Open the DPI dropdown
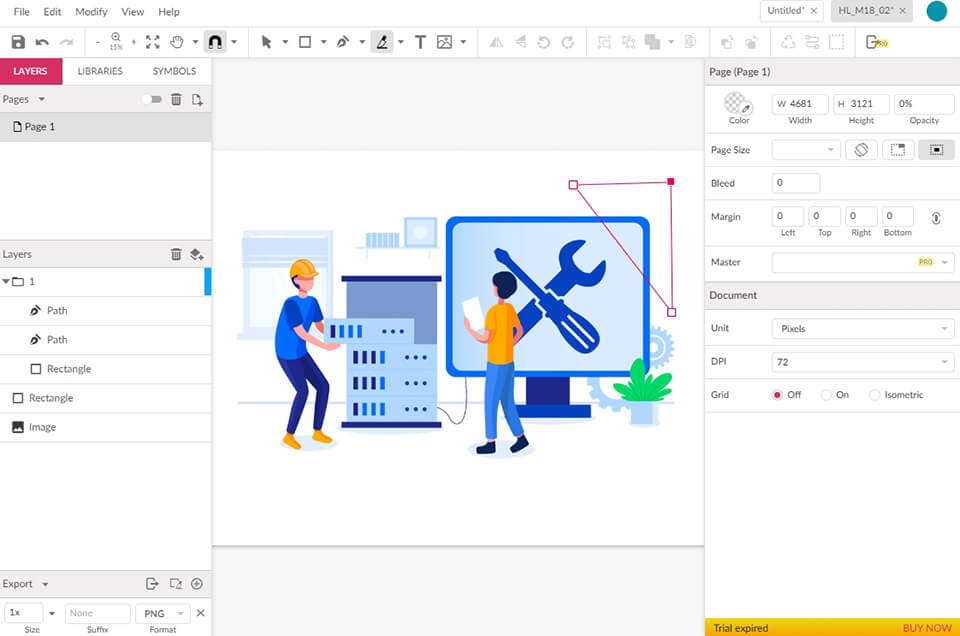Viewport: 960px width, 636px height. pyautogui.click(x=862, y=362)
